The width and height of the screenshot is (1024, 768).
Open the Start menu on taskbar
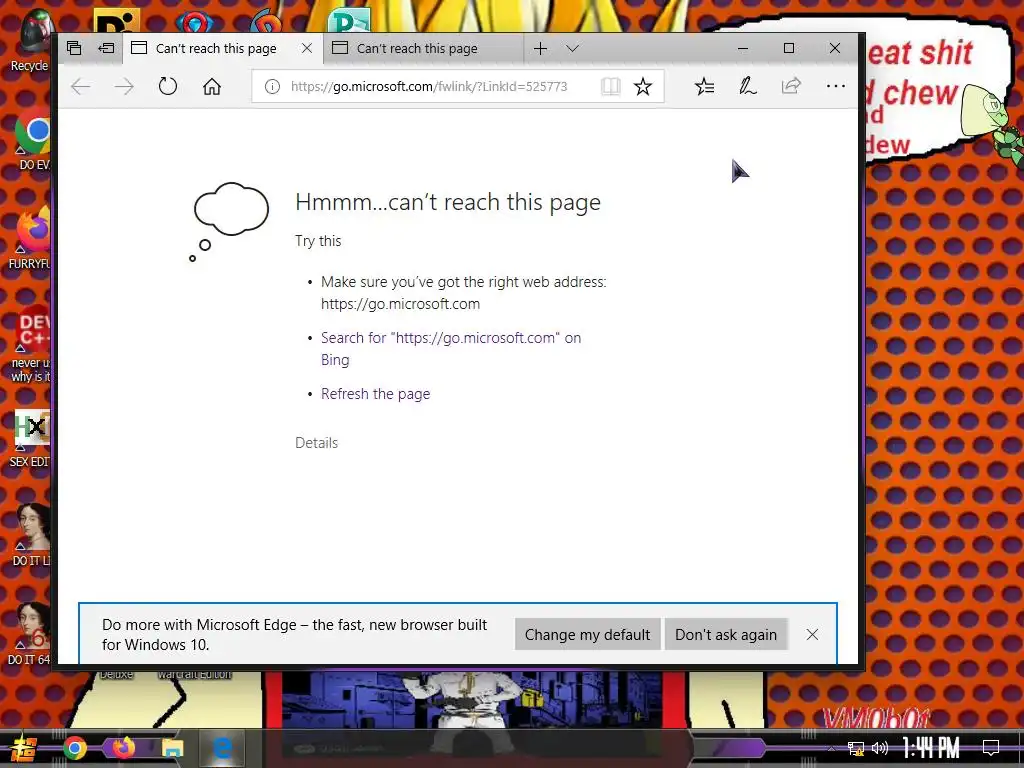click(22, 748)
